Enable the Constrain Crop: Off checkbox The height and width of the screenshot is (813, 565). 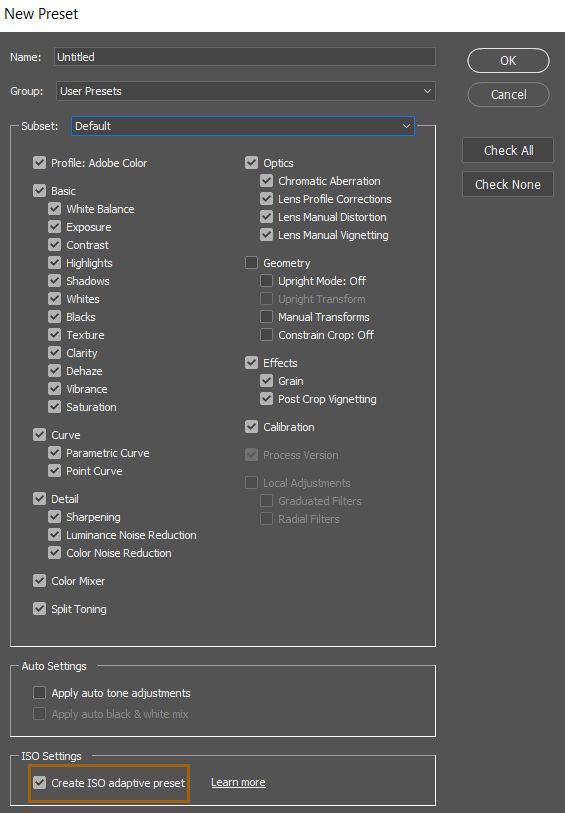click(266, 335)
